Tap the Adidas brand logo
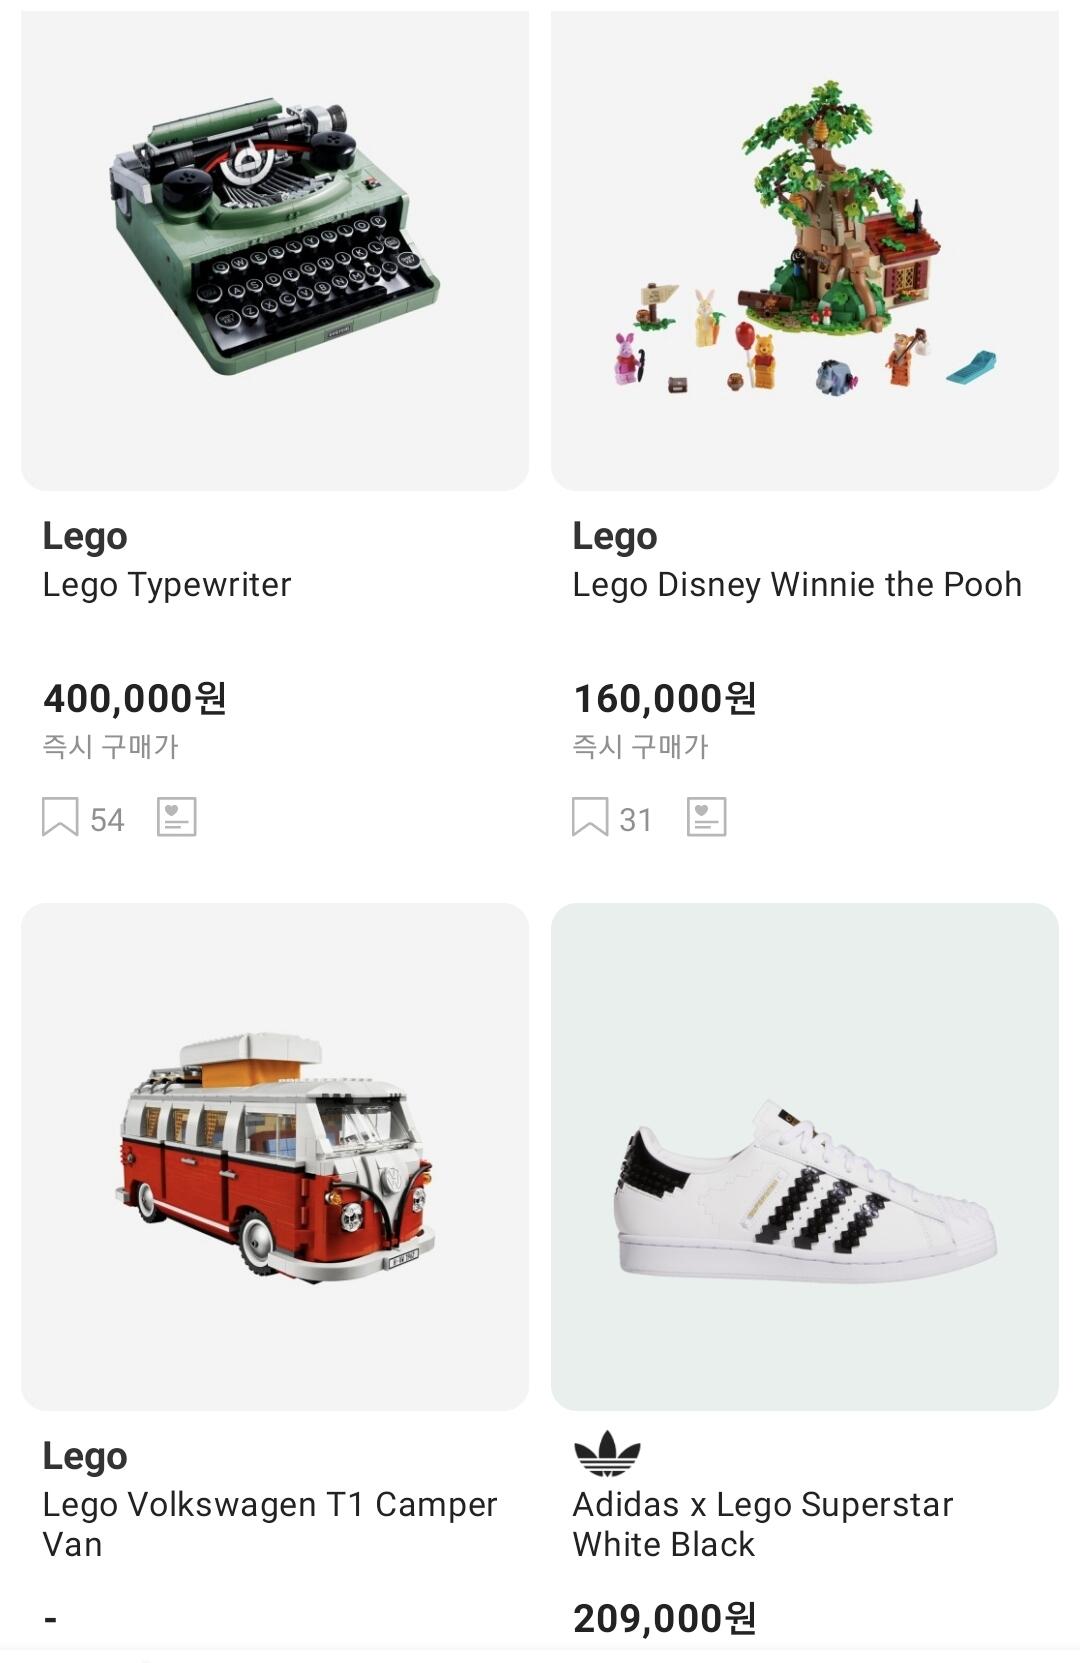This screenshot has height=1663, width=1080. [x=607, y=1453]
